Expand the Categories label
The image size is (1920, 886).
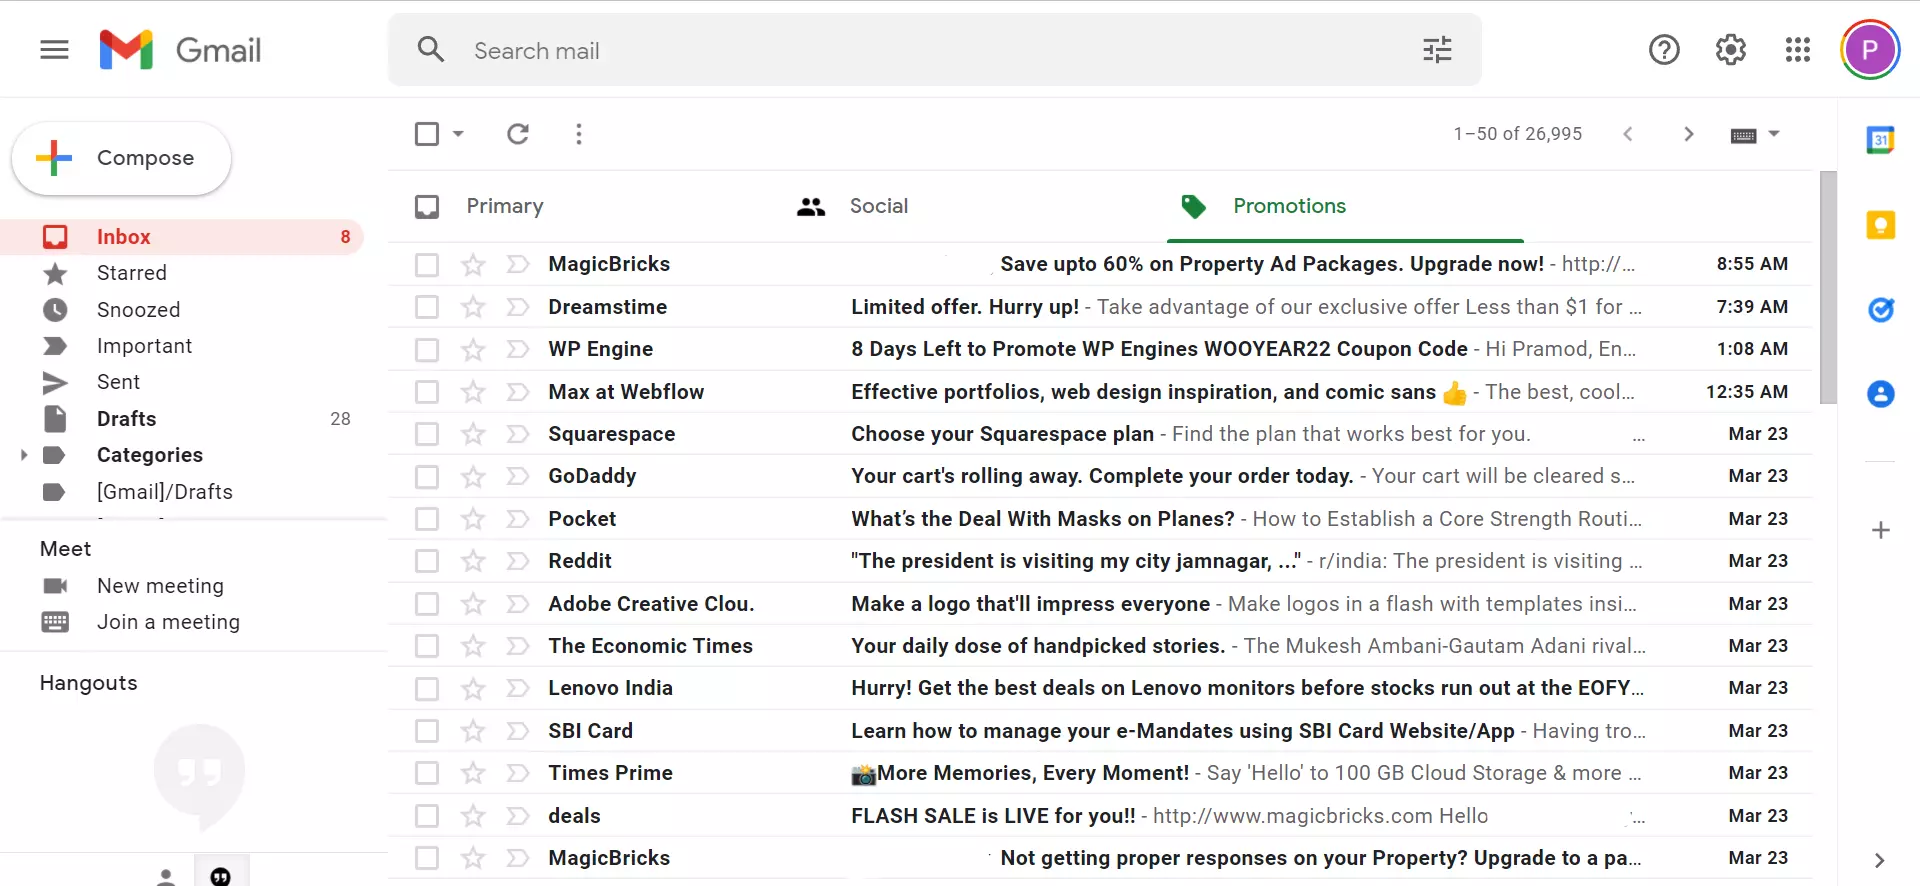24,455
